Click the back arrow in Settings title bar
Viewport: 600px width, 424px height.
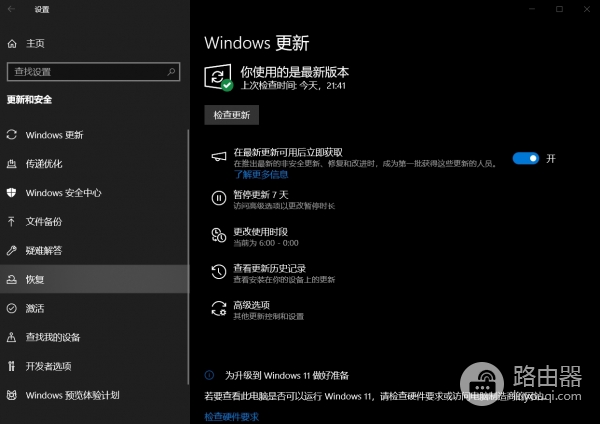pos(11,9)
